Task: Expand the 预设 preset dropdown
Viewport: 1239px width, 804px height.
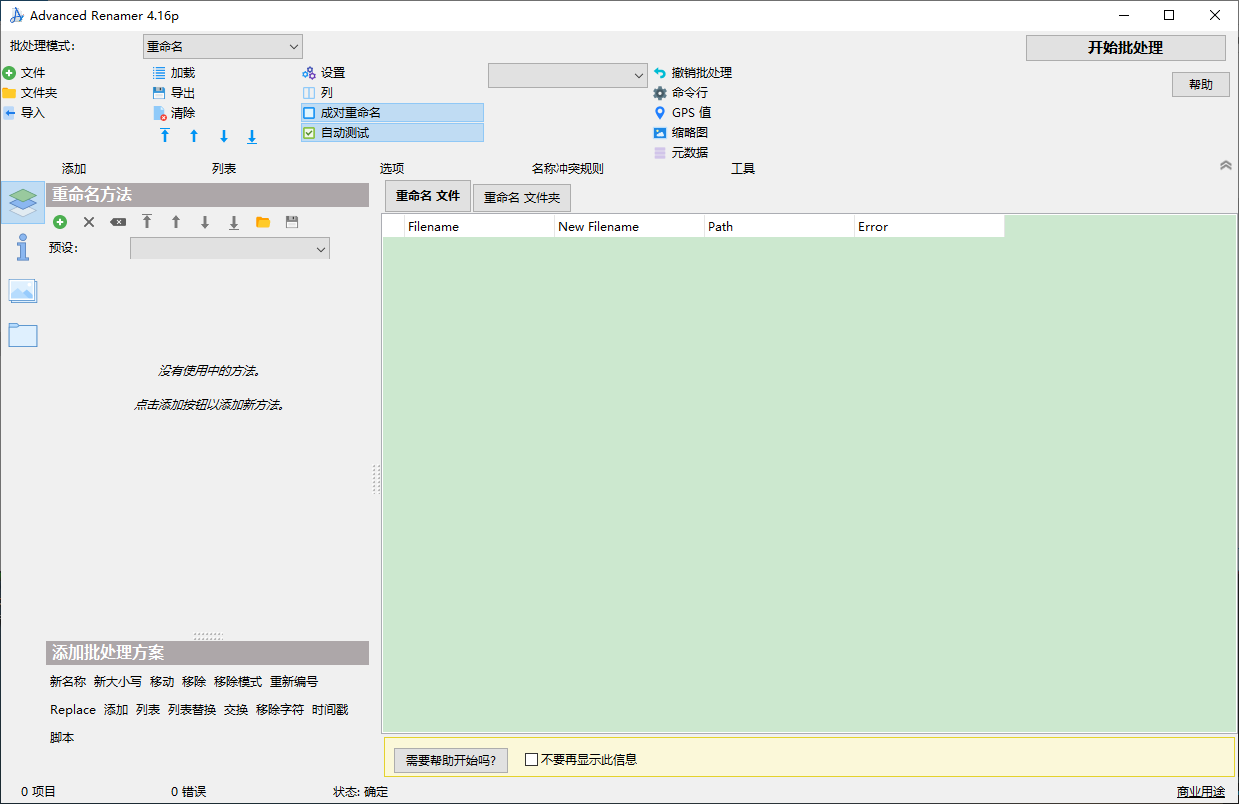Action: coord(229,249)
